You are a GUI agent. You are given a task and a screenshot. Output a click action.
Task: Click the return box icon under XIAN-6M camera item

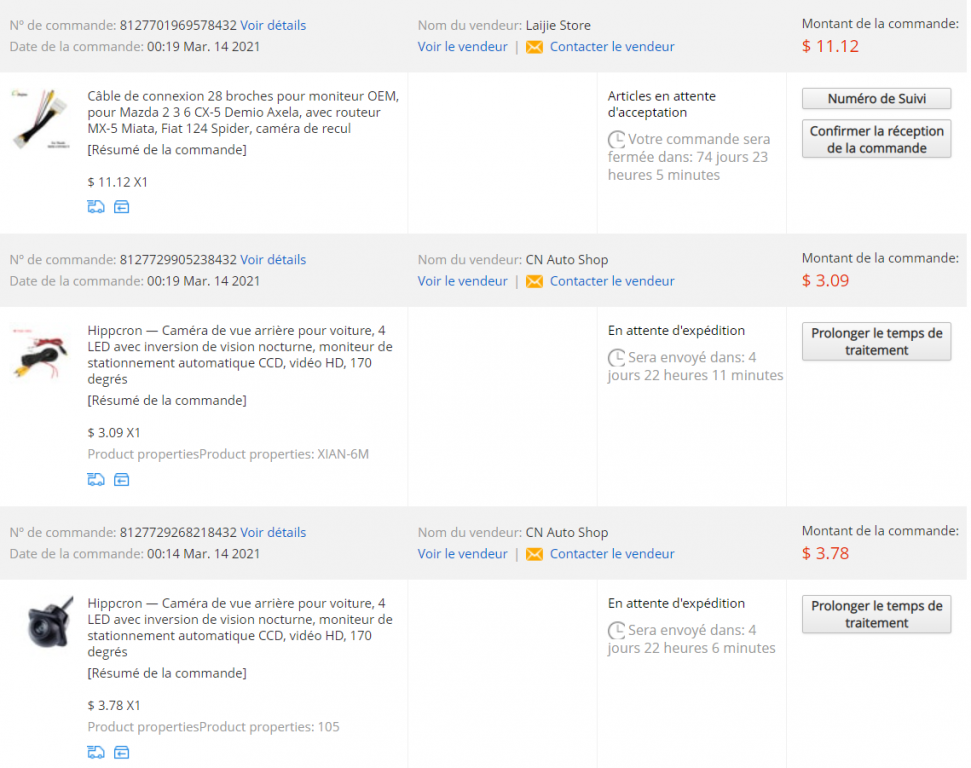pos(121,479)
